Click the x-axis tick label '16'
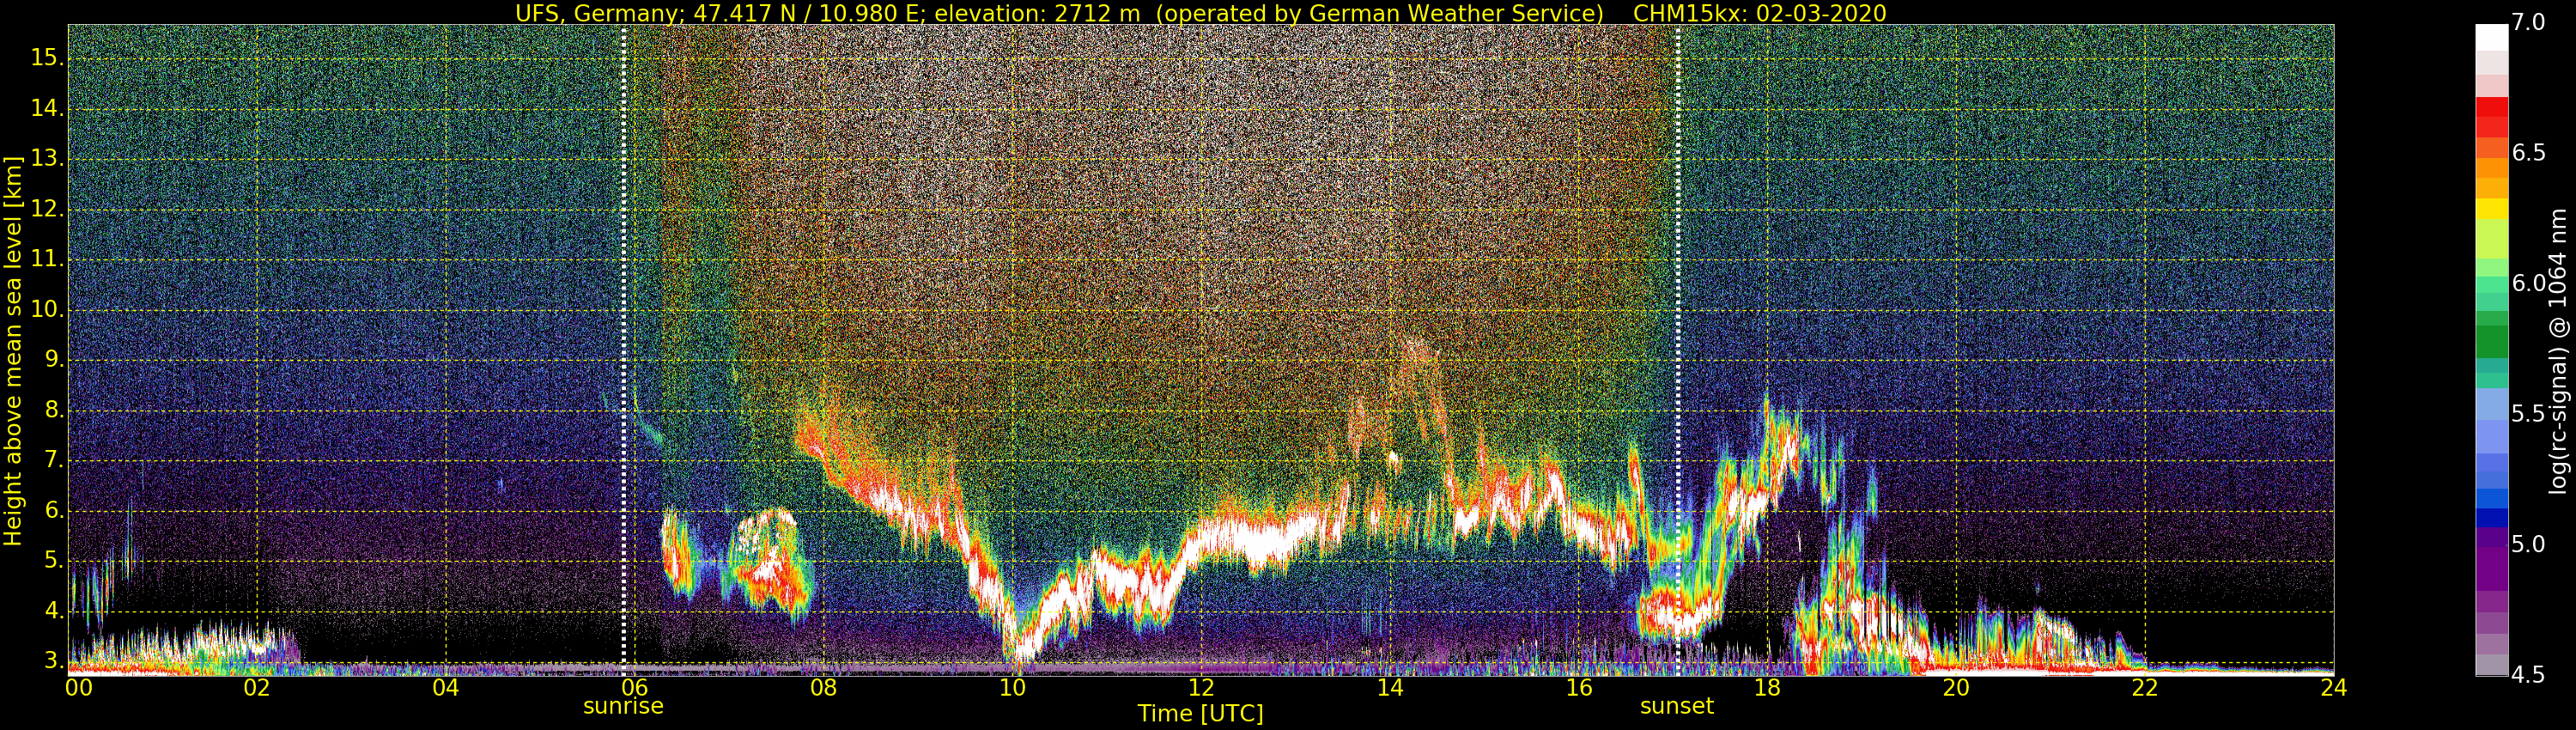 coord(1578,687)
